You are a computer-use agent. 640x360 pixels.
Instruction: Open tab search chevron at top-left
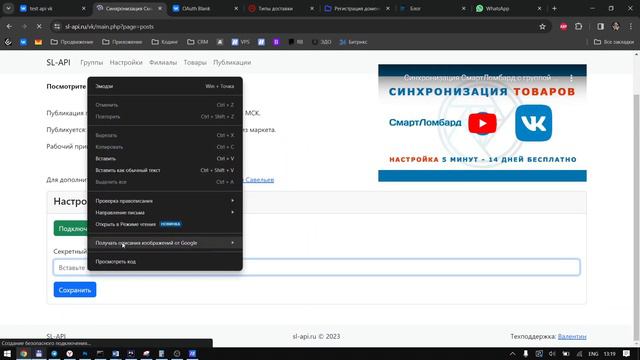(8, 8)
